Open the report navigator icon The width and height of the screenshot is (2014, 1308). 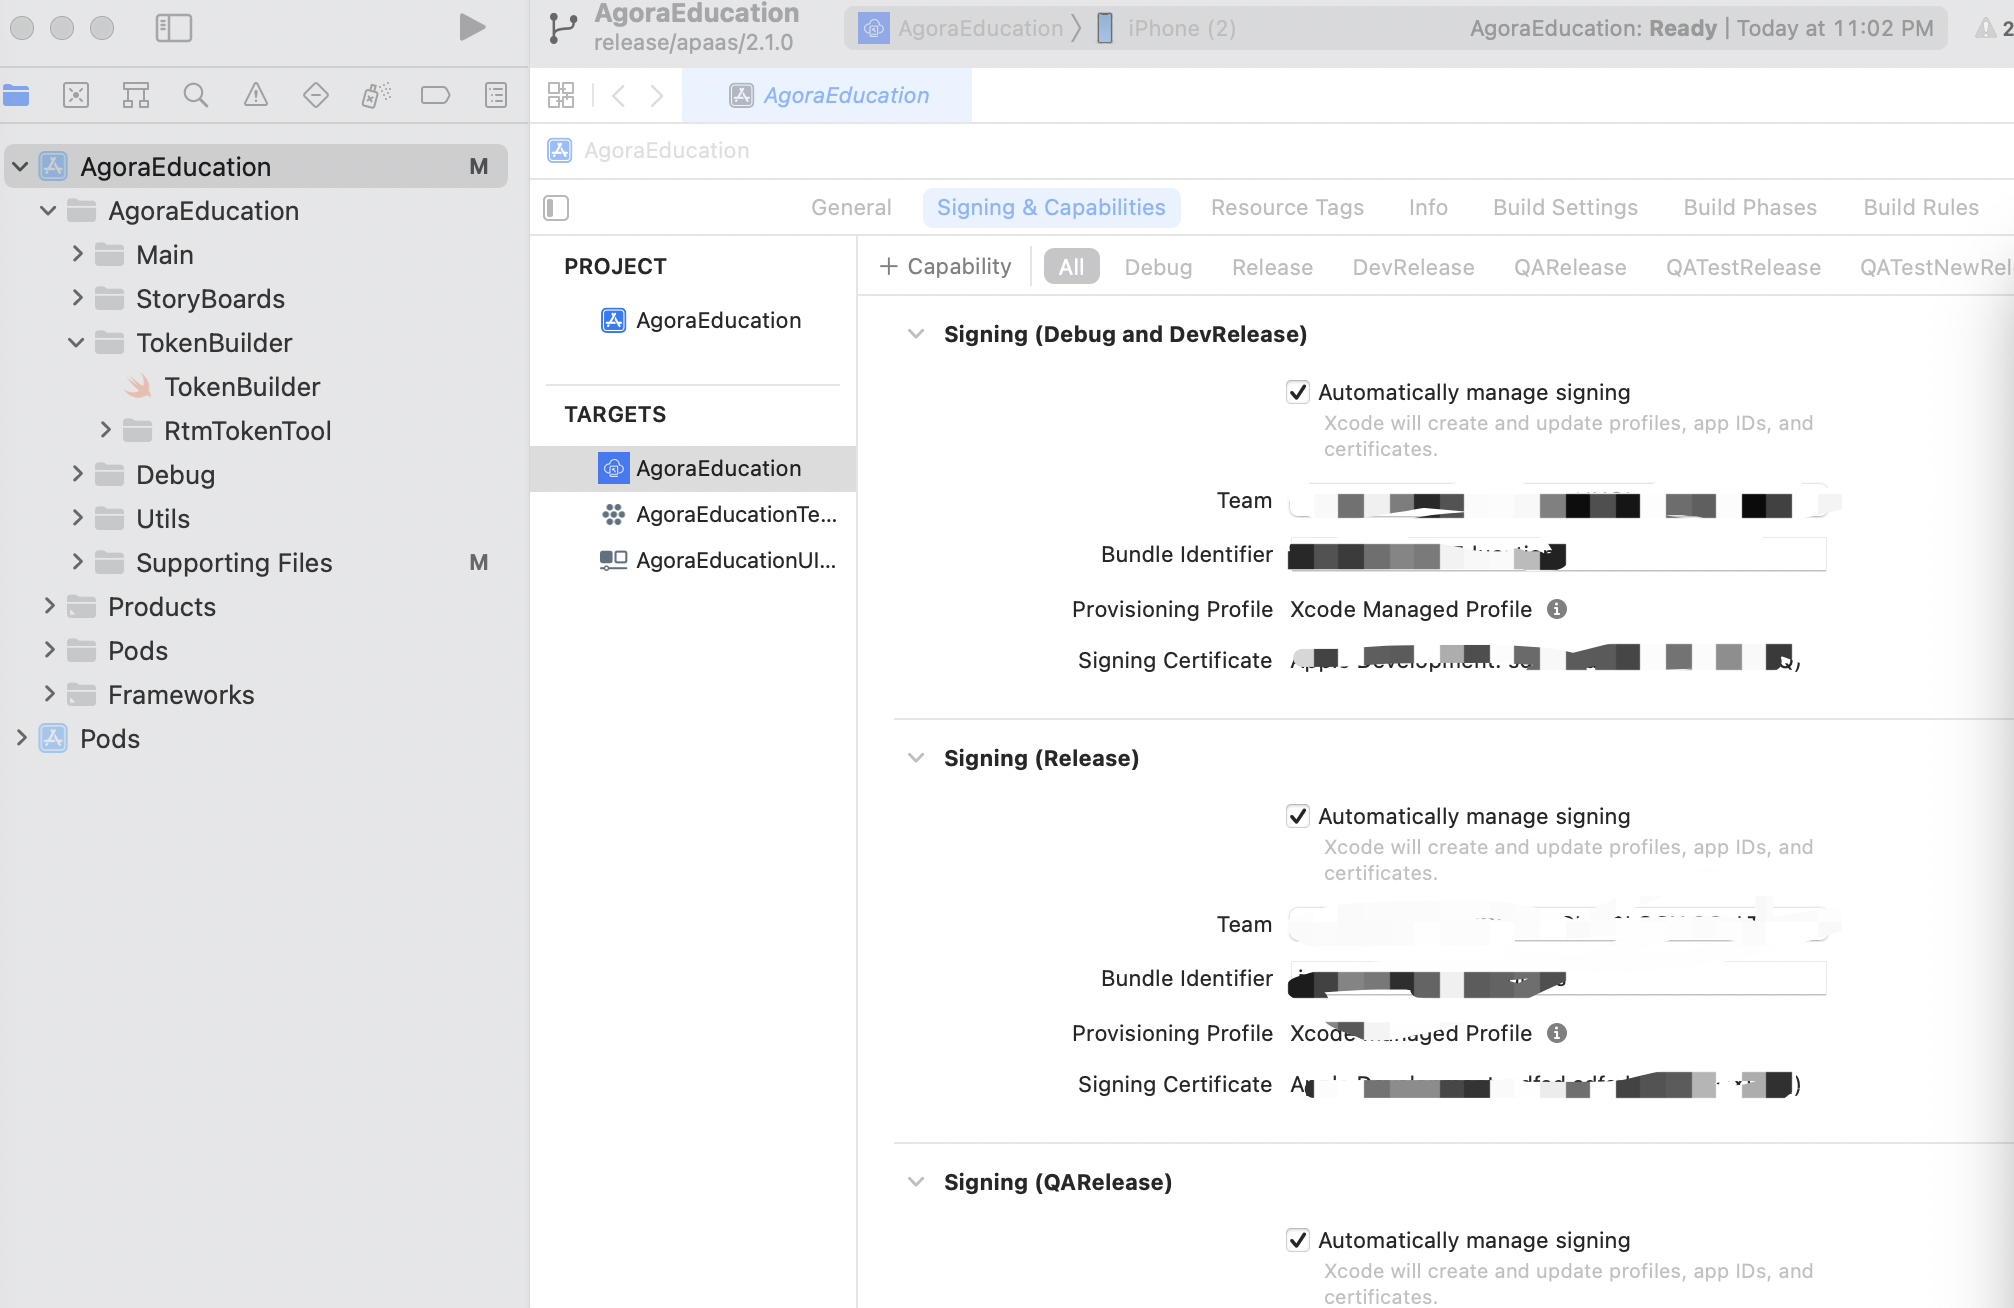click(x=496, y=95)
